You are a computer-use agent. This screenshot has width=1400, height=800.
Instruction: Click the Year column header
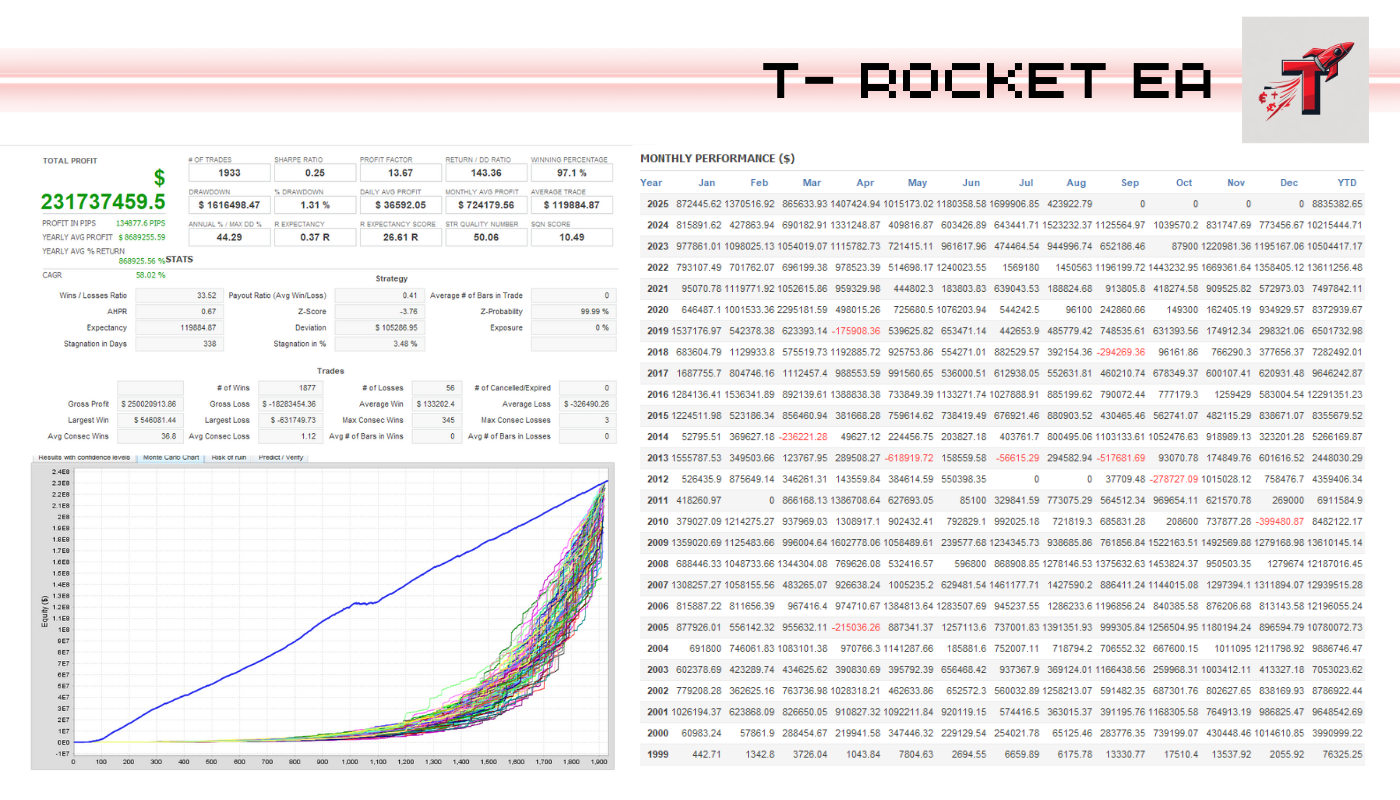[651, 183]
